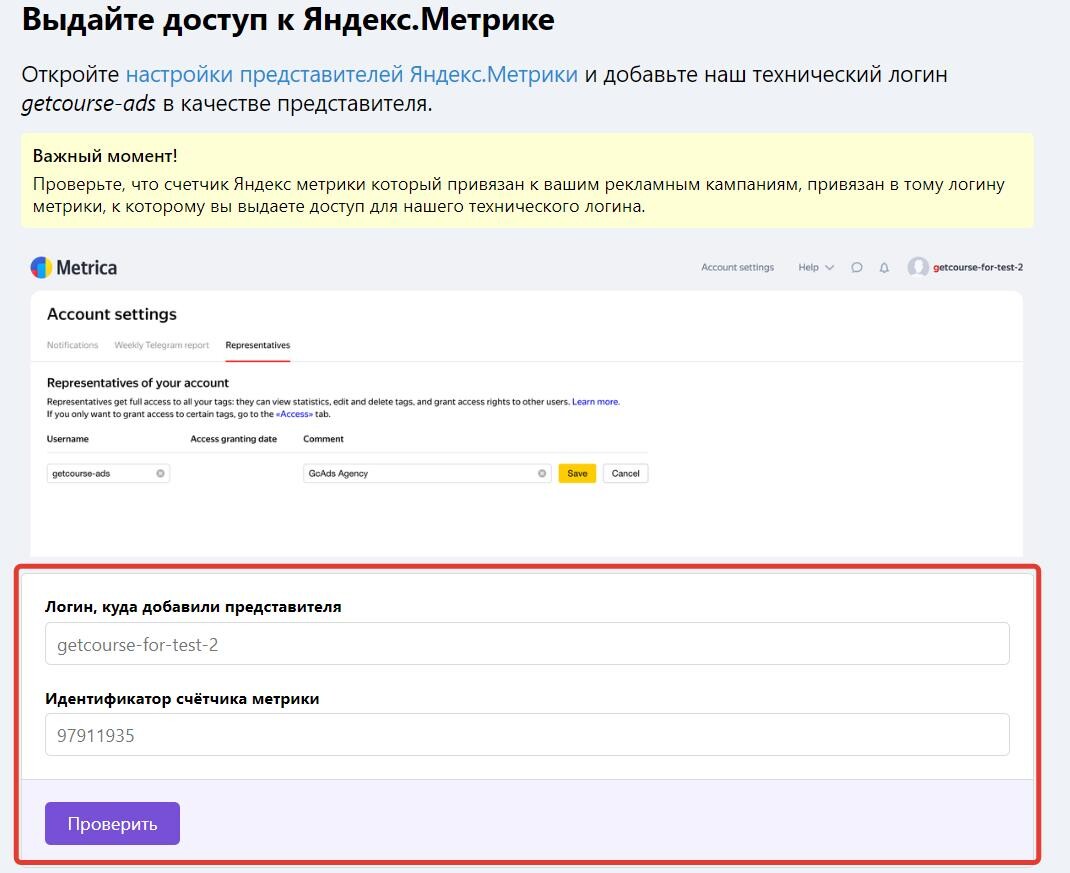Viewport: 1070px width, 873px height.
Task: Open the getcourse-for-test-2 account name
Action: [x=978, y=268]
